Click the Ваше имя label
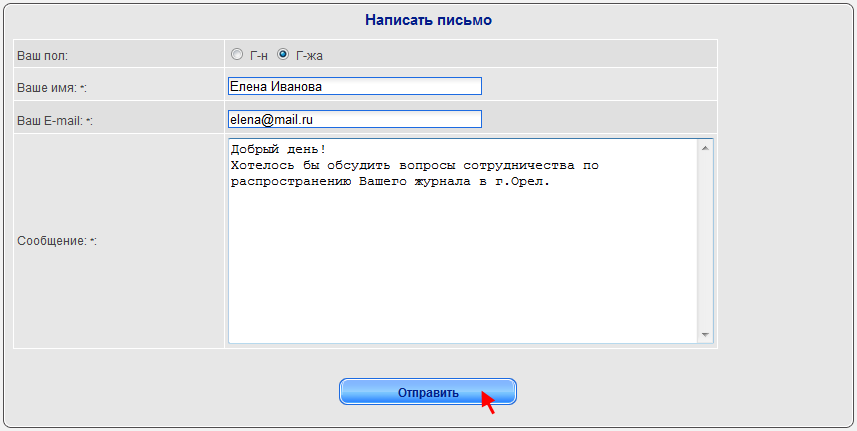 52,88
